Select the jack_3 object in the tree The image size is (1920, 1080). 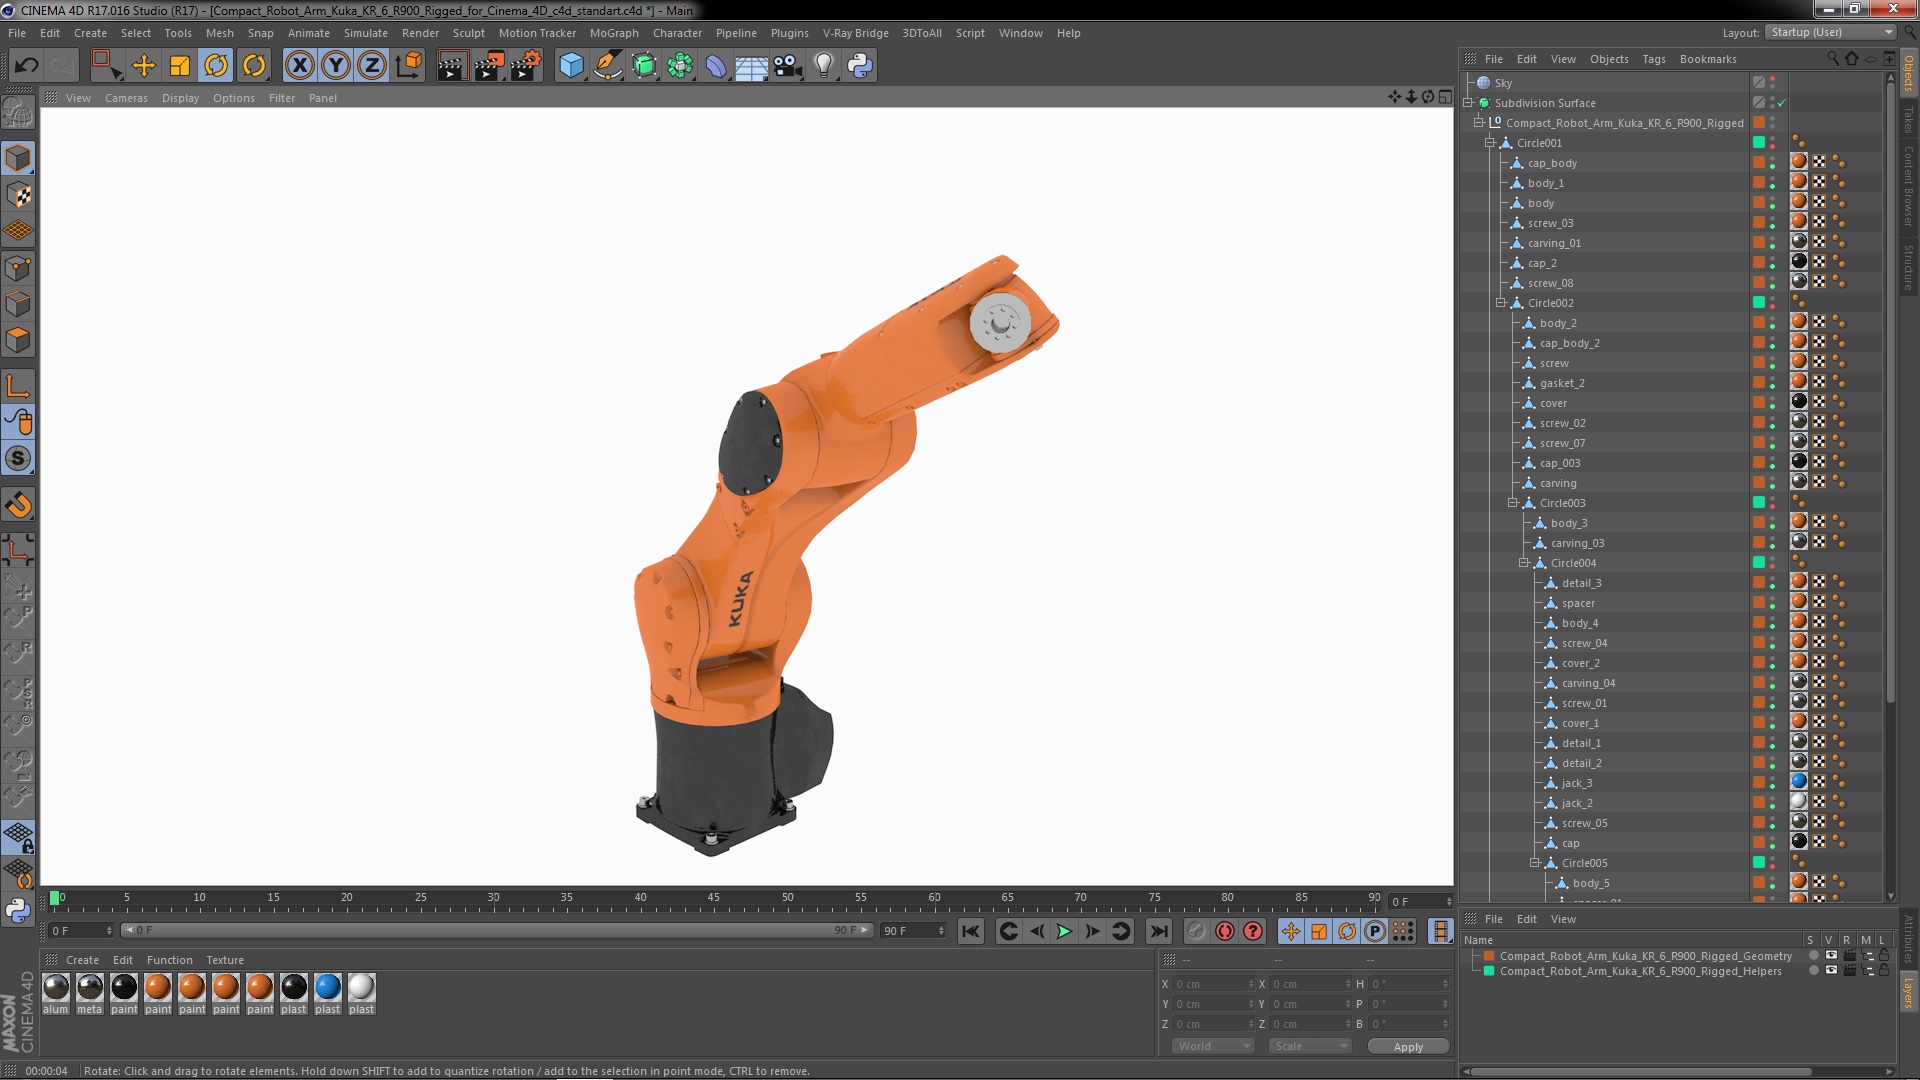coord(1577,783)
